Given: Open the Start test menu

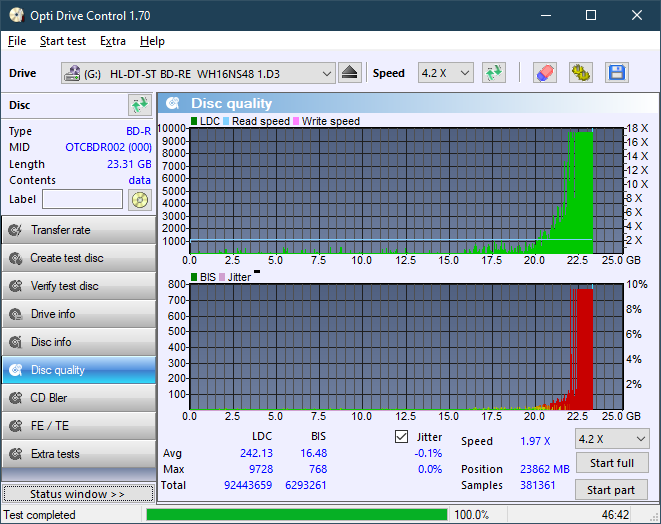Looking at the screenshot, I should pos(63,41).
